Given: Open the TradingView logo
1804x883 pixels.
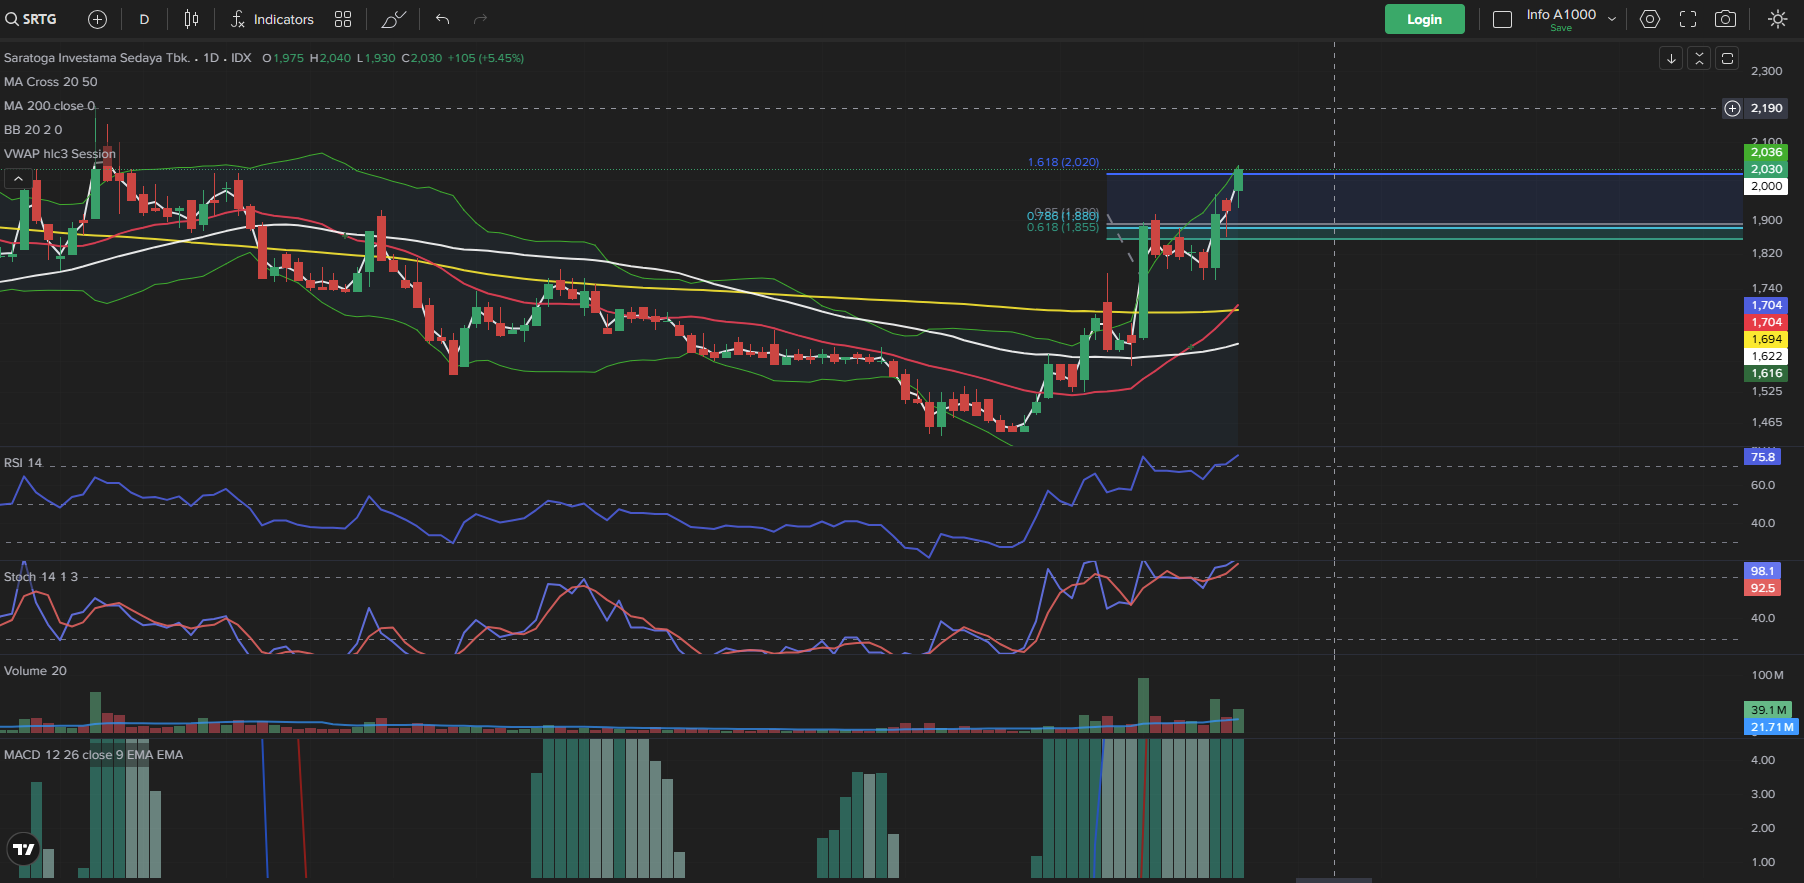Looking at the screenshot, I should [x=24, y=849].
